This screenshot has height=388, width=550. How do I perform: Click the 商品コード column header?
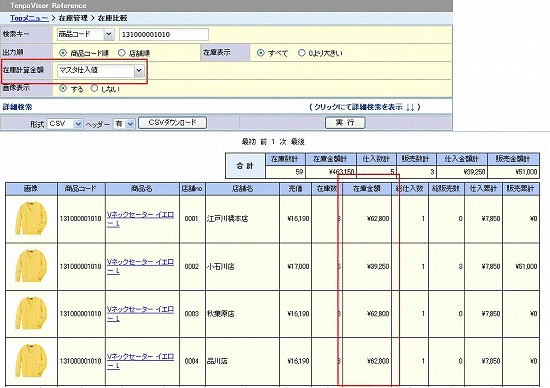[x=81, y=189]
